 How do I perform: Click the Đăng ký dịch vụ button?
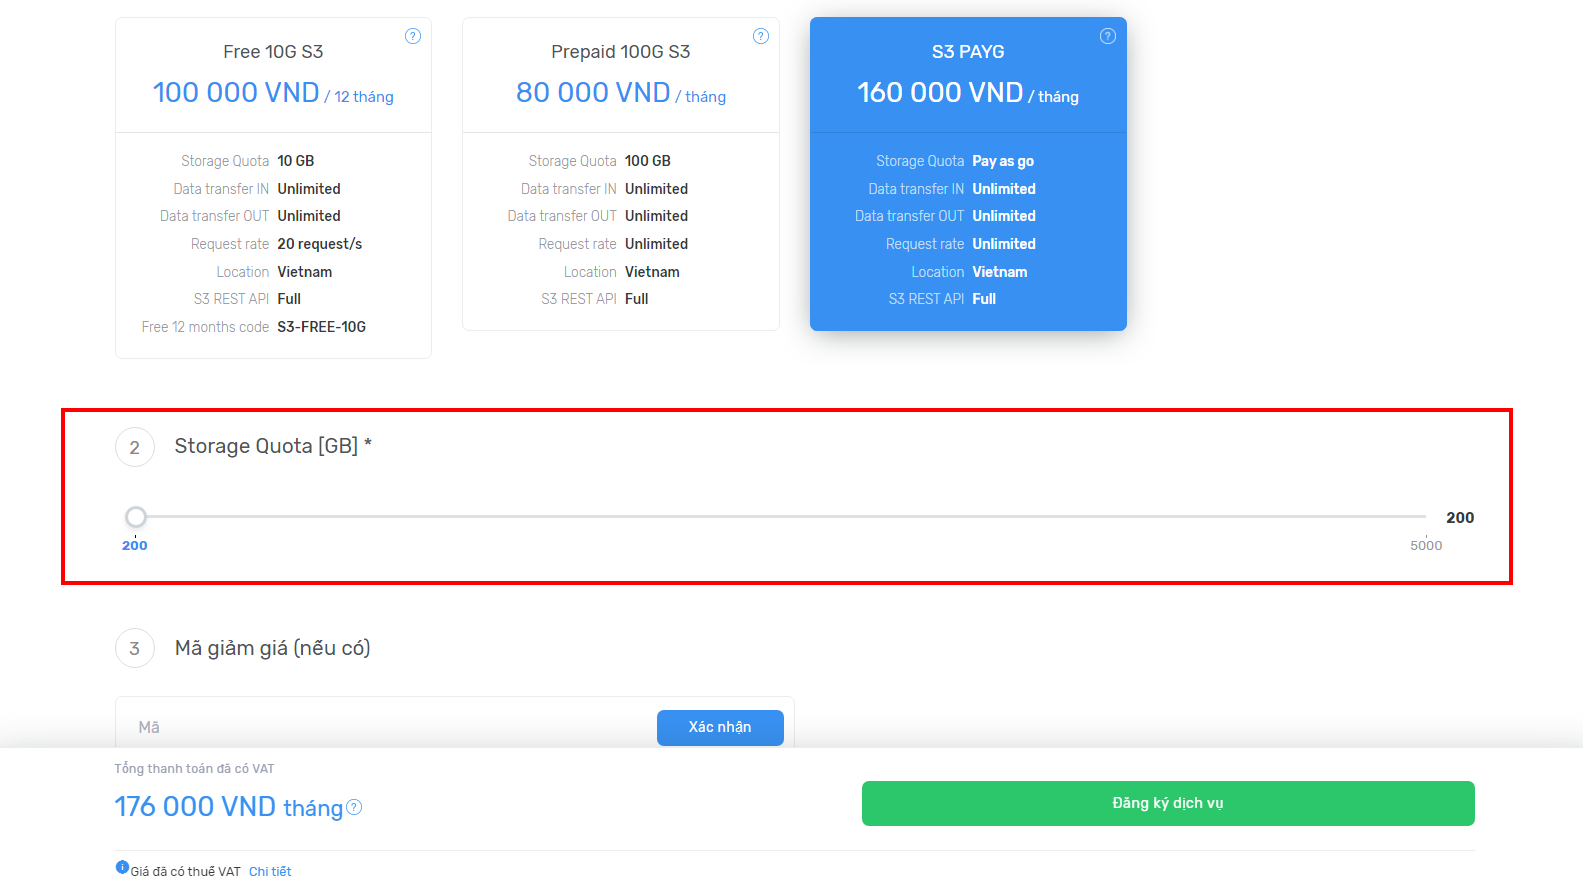[x=1167, y=803]
